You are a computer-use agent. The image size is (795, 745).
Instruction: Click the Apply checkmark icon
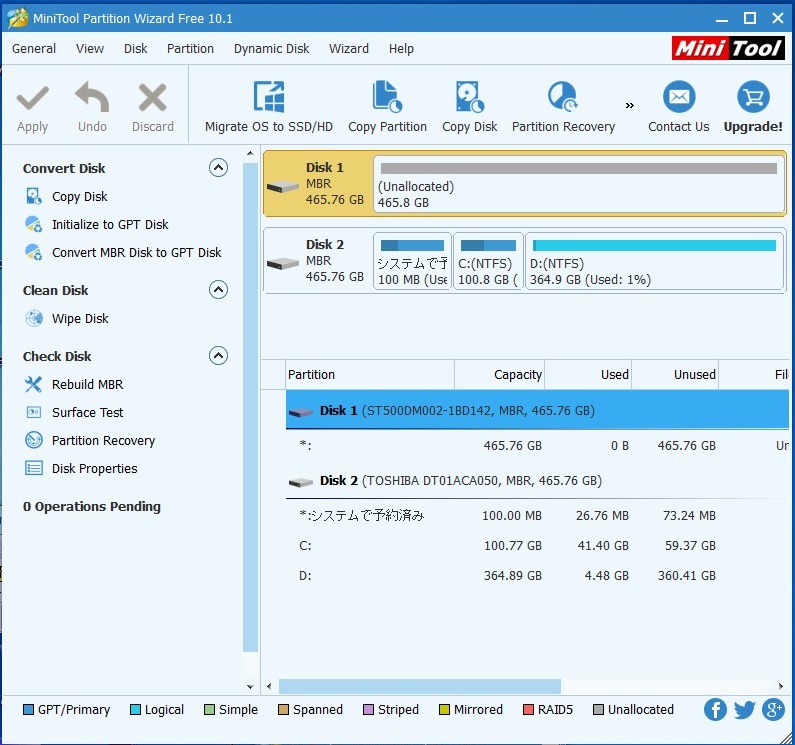coord(32,98)
